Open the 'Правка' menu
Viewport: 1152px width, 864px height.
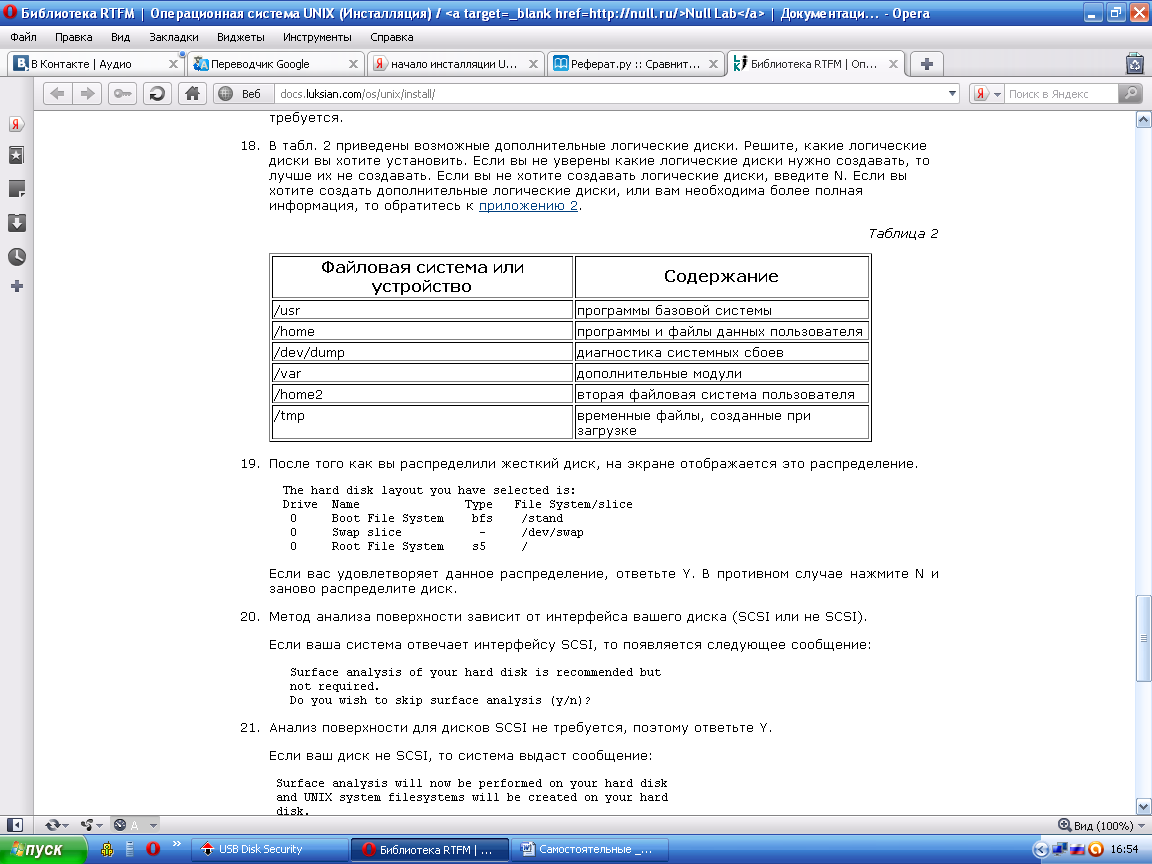click(73, 37)
